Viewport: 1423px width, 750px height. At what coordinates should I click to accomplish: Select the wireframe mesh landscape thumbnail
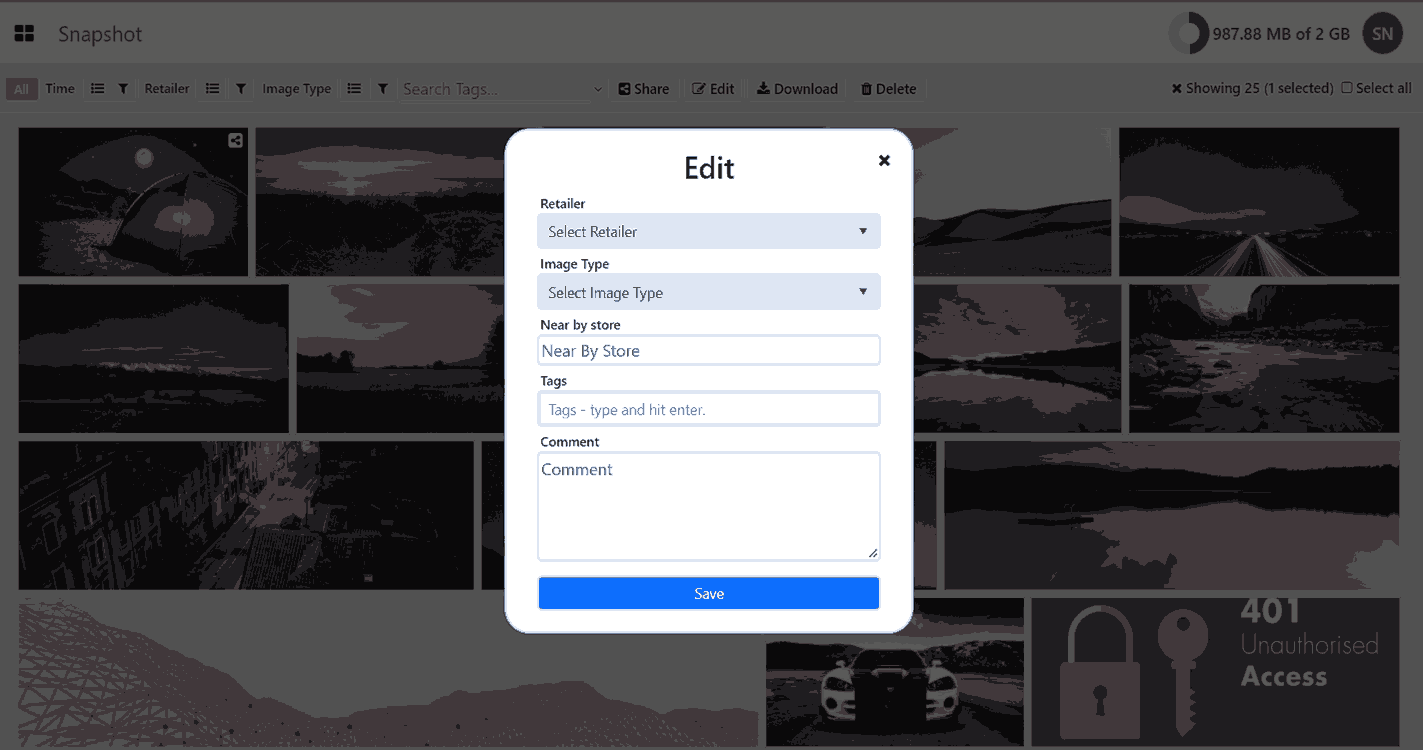pos(388,672)
